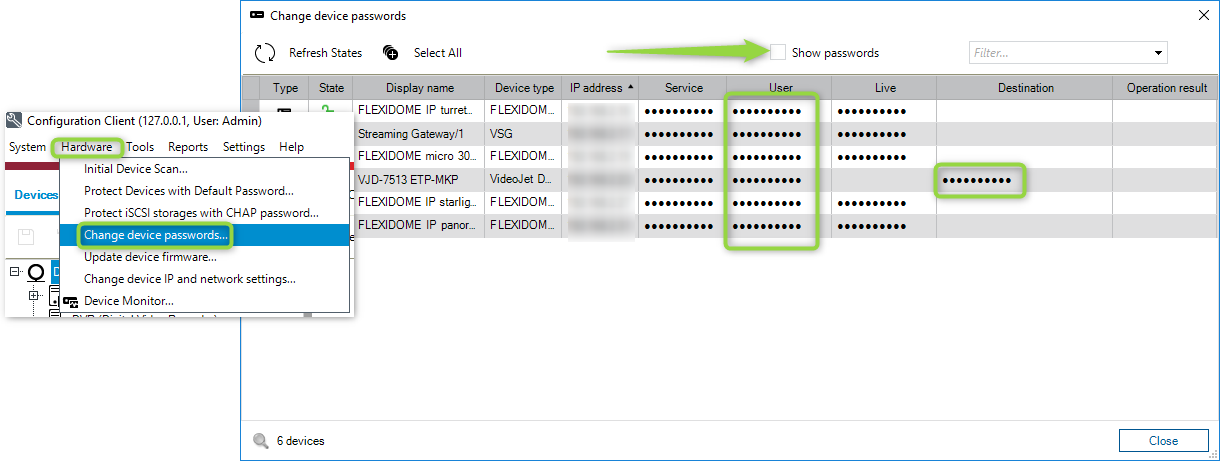Click the Destination column header
The width and height of the screenshot is (1220, 461).
point(1025,88)
